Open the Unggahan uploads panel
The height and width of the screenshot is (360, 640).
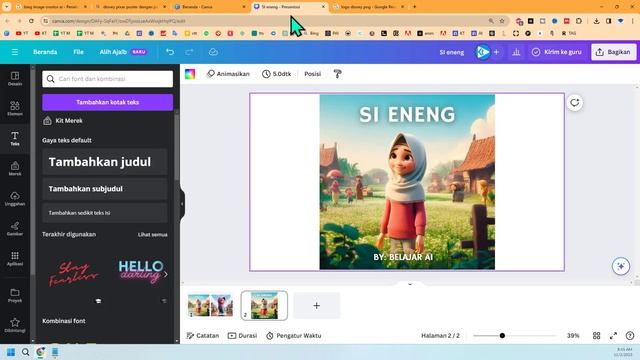[15, 198]
